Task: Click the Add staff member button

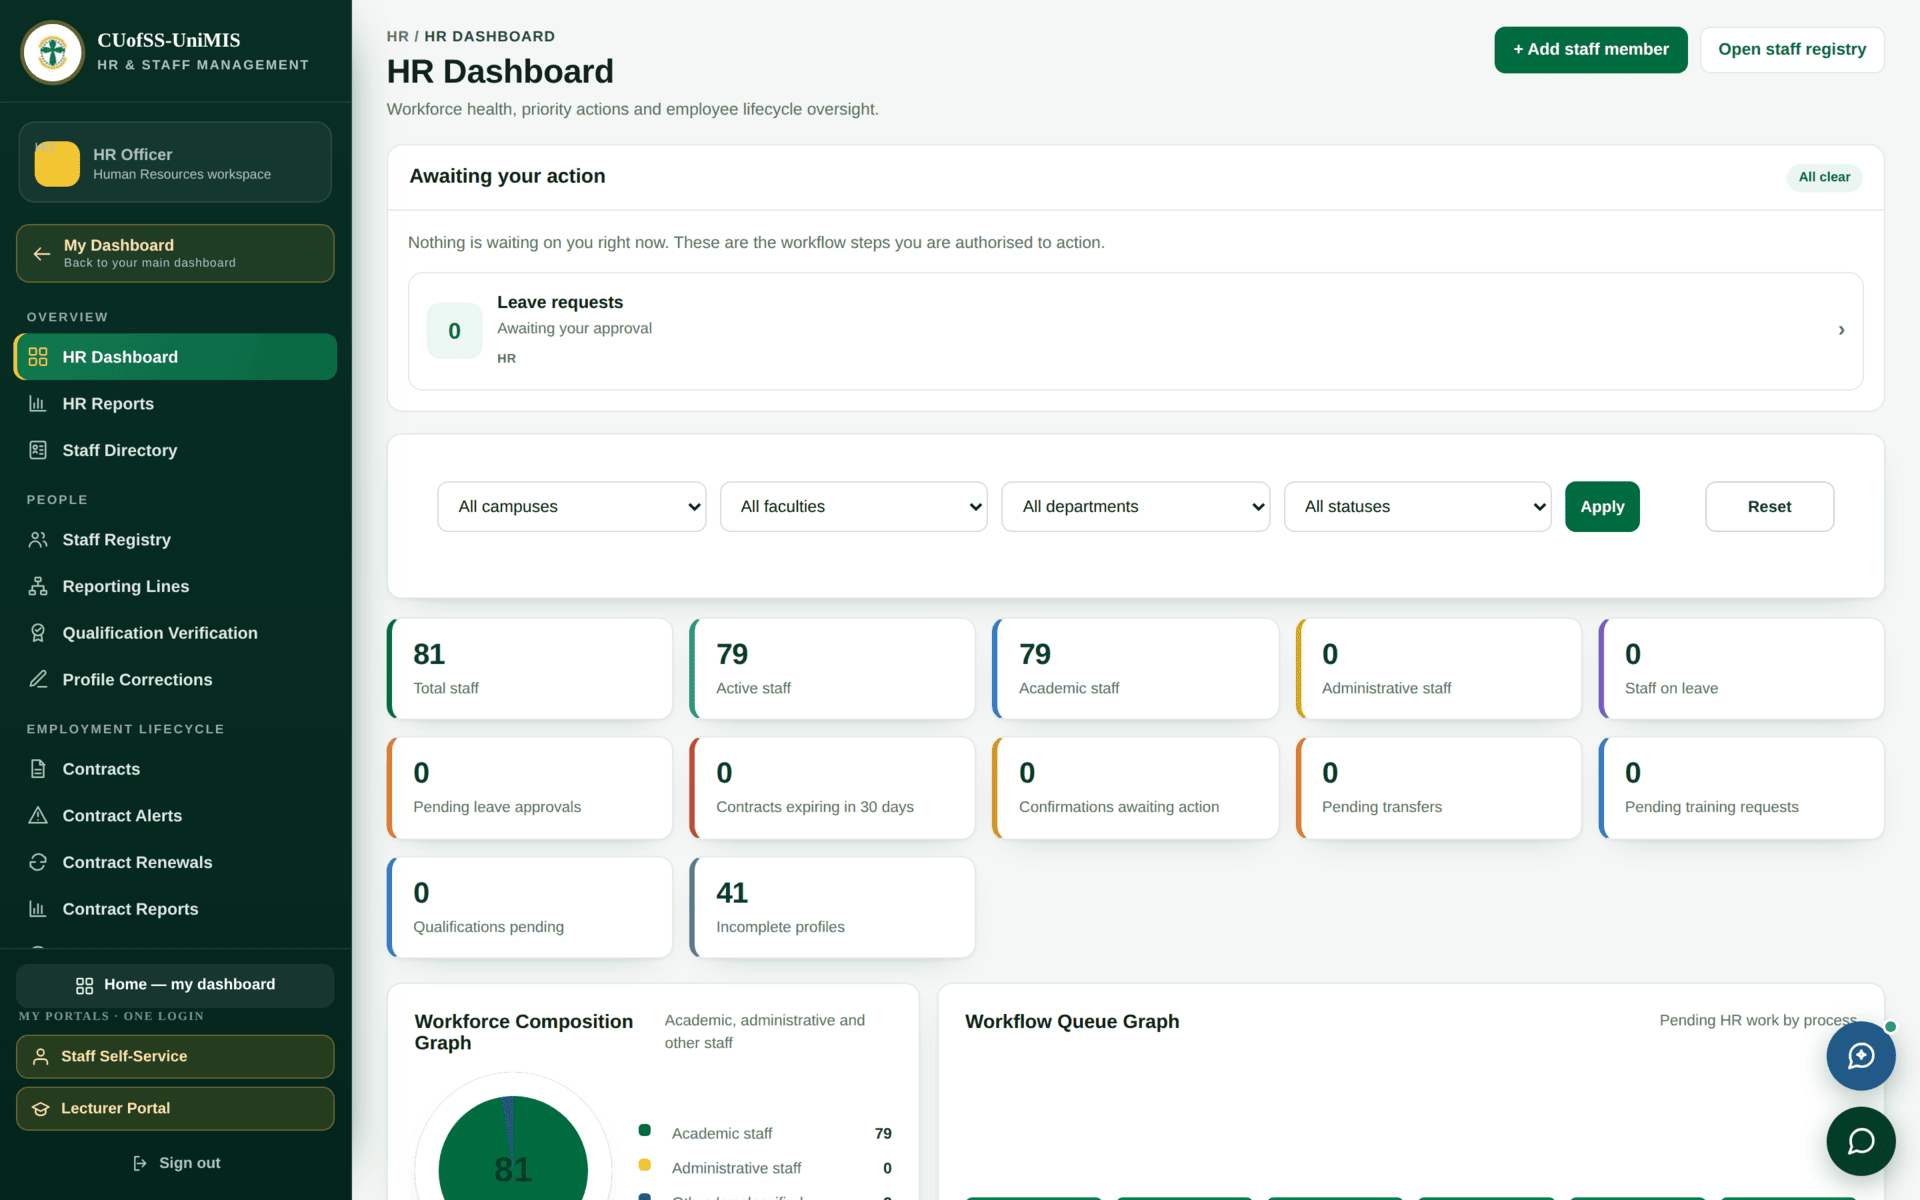Action: click(x=1591, y=50)
